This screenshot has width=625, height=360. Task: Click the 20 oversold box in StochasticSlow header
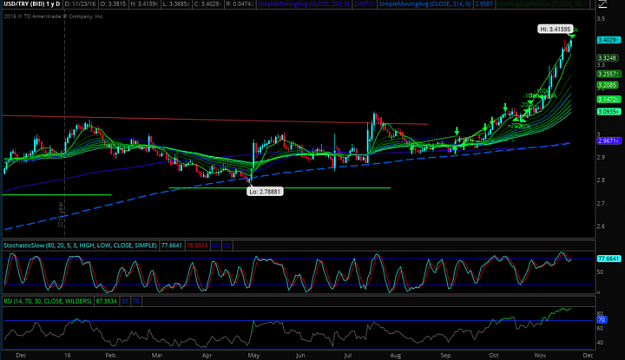[x=226, y=246]
